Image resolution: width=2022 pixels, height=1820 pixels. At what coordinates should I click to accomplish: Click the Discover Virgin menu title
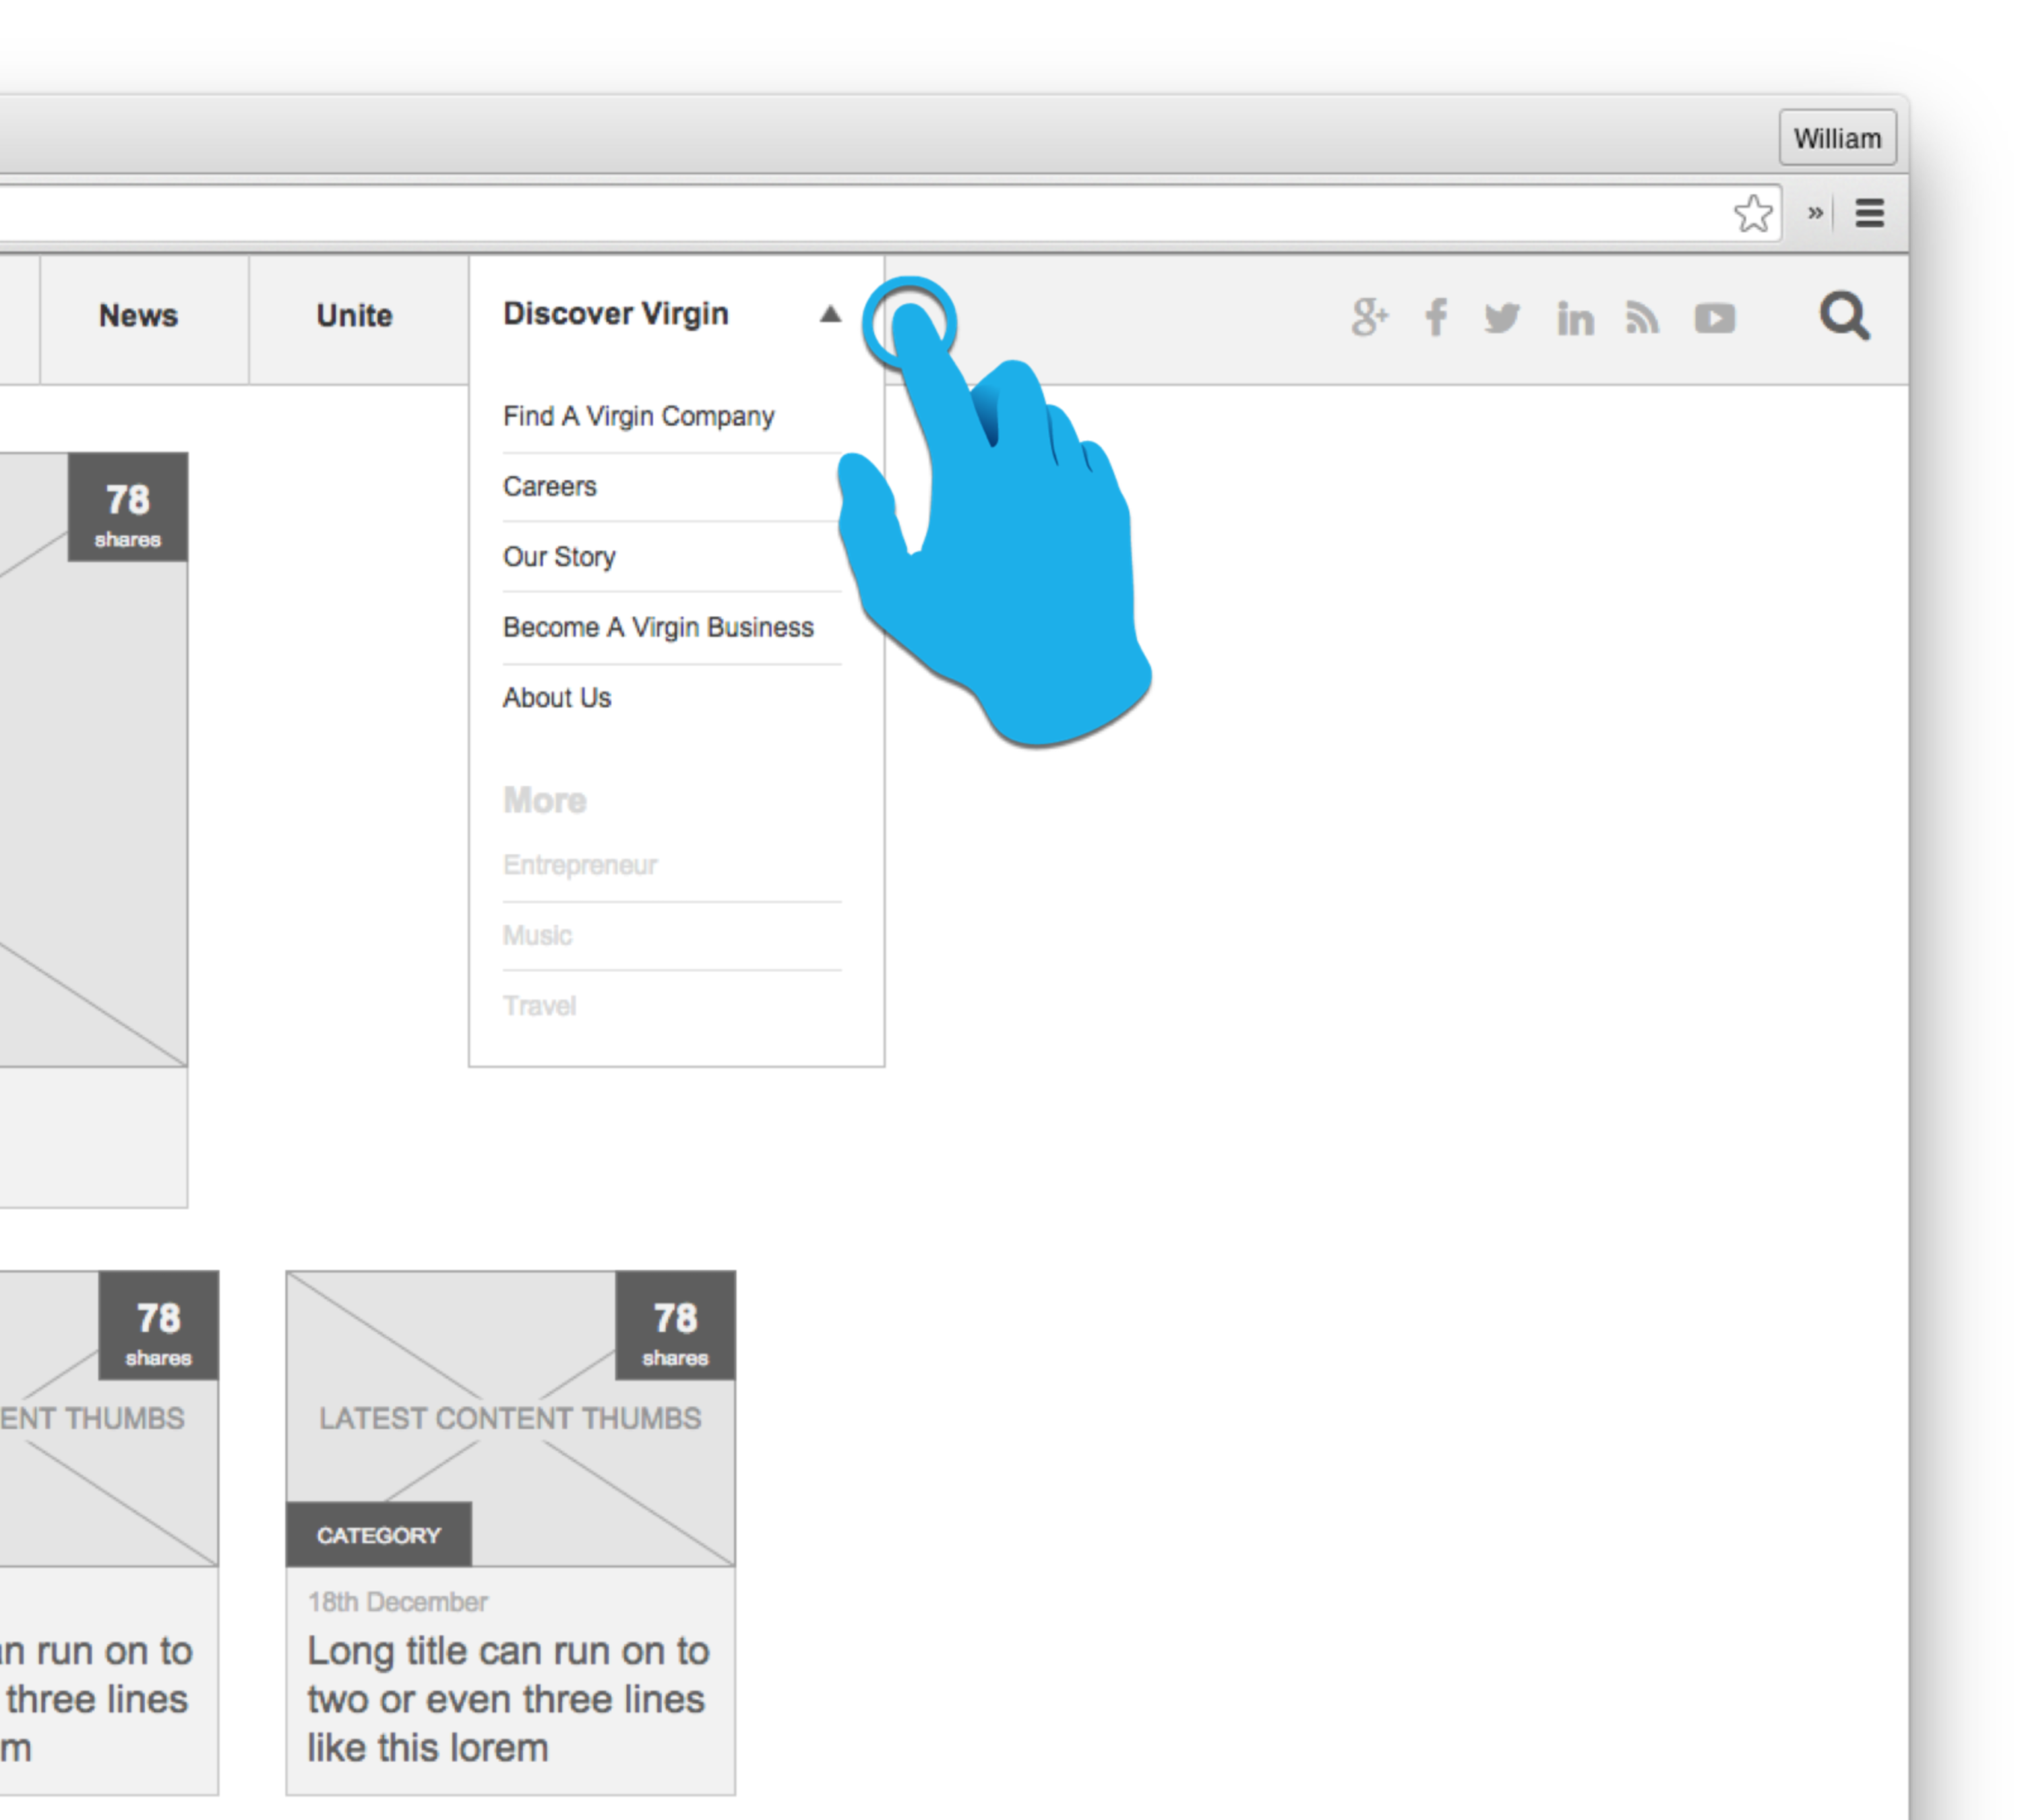point(616,314)
